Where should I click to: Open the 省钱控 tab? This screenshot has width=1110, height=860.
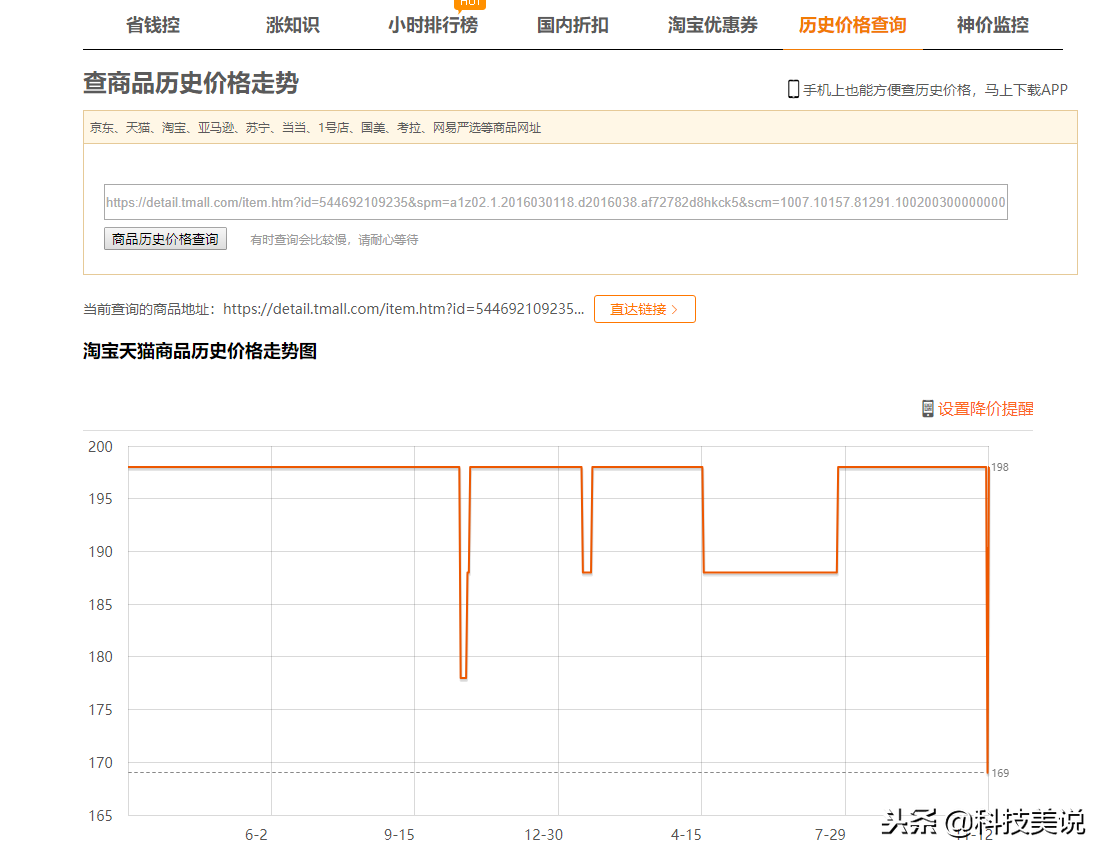pos(153,25)
